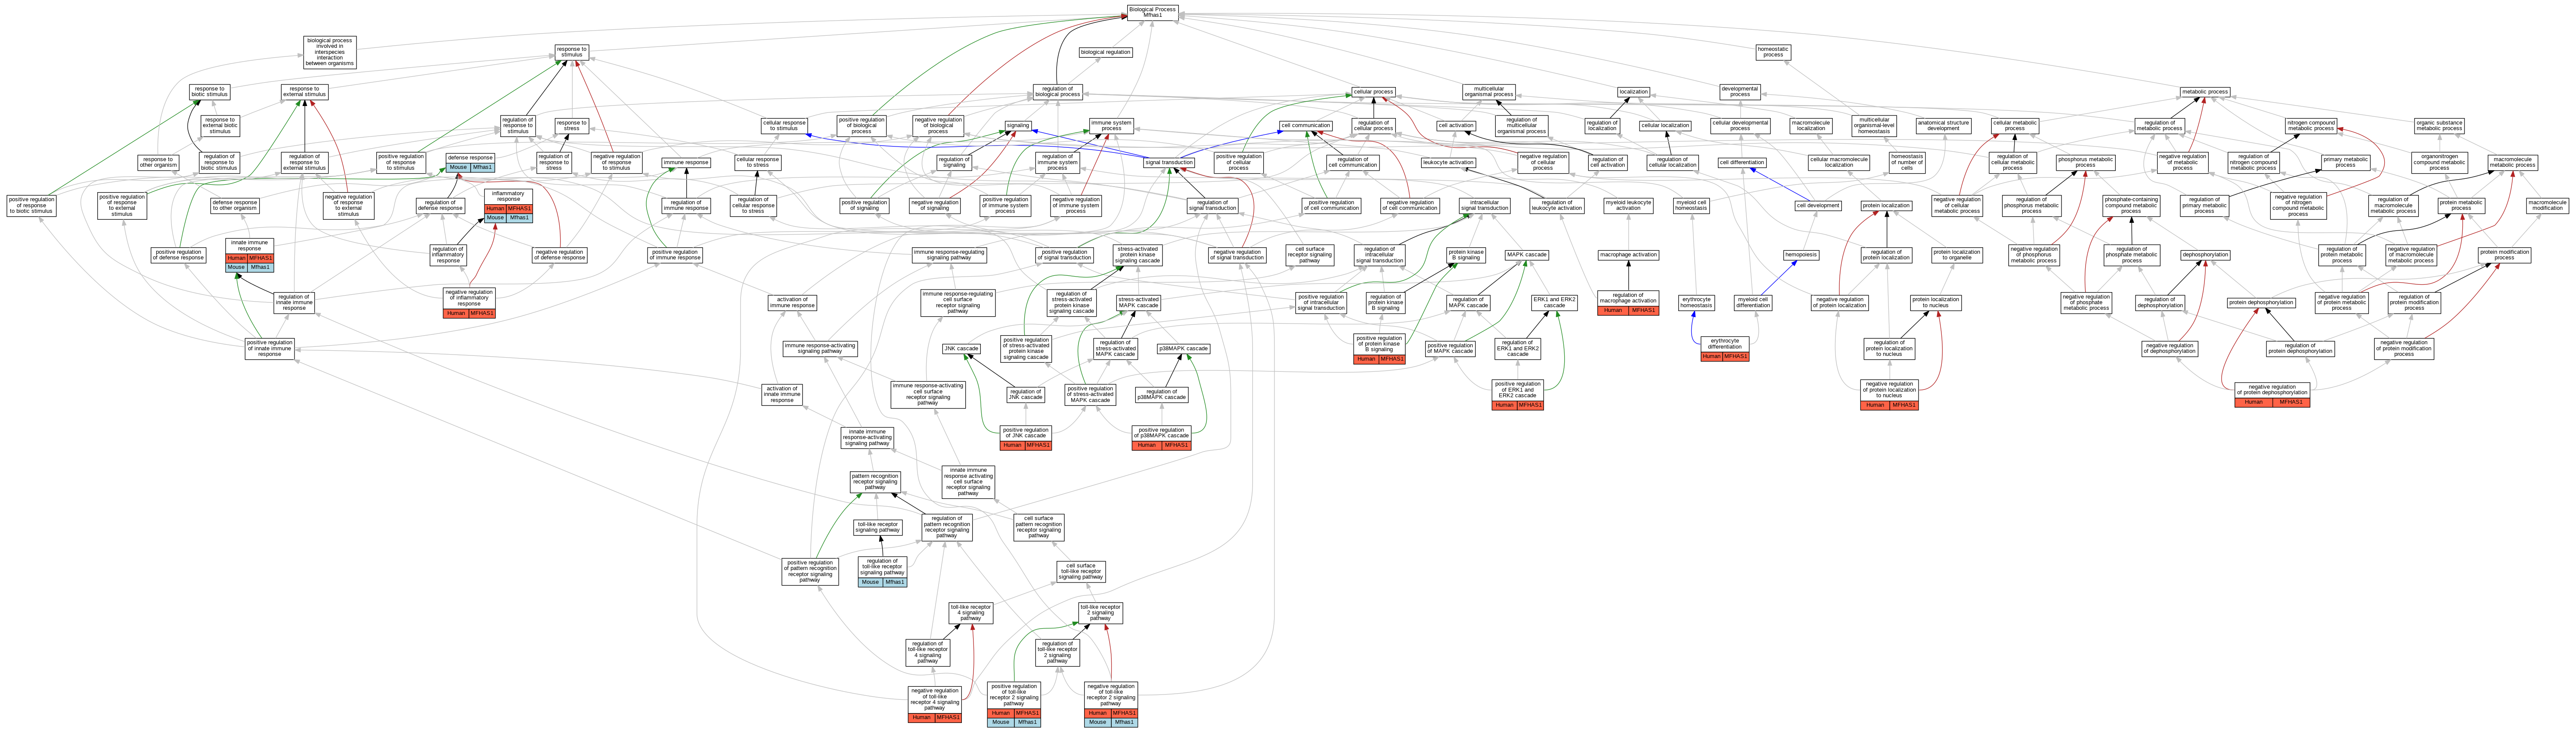Select 'pattern recognition receptor signaling pathway' node
Screen dimensions: 2576x732
click(875, 482)
